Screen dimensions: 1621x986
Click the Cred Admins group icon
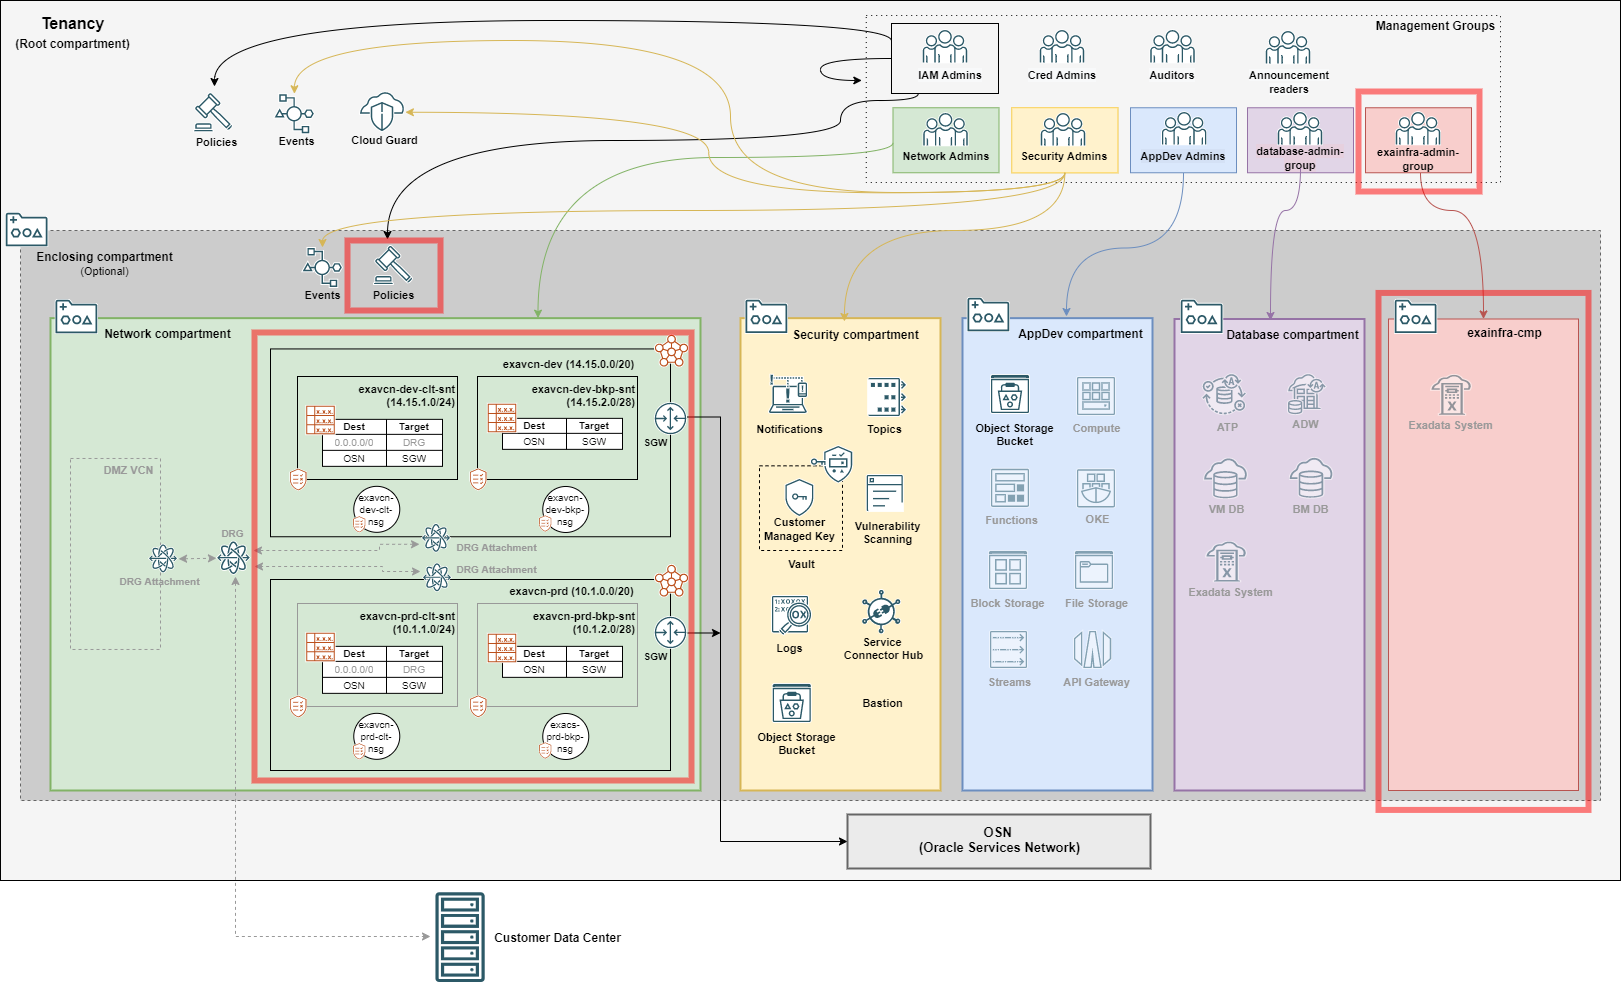(1062, 47)
